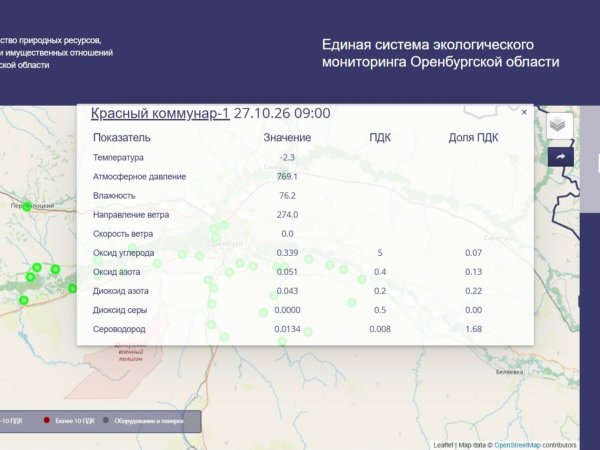Image resolution: width=600 pixels, height=450 pixels.
Task: Click the 'Доля ПДК' column header
Action: click(473, 137)
